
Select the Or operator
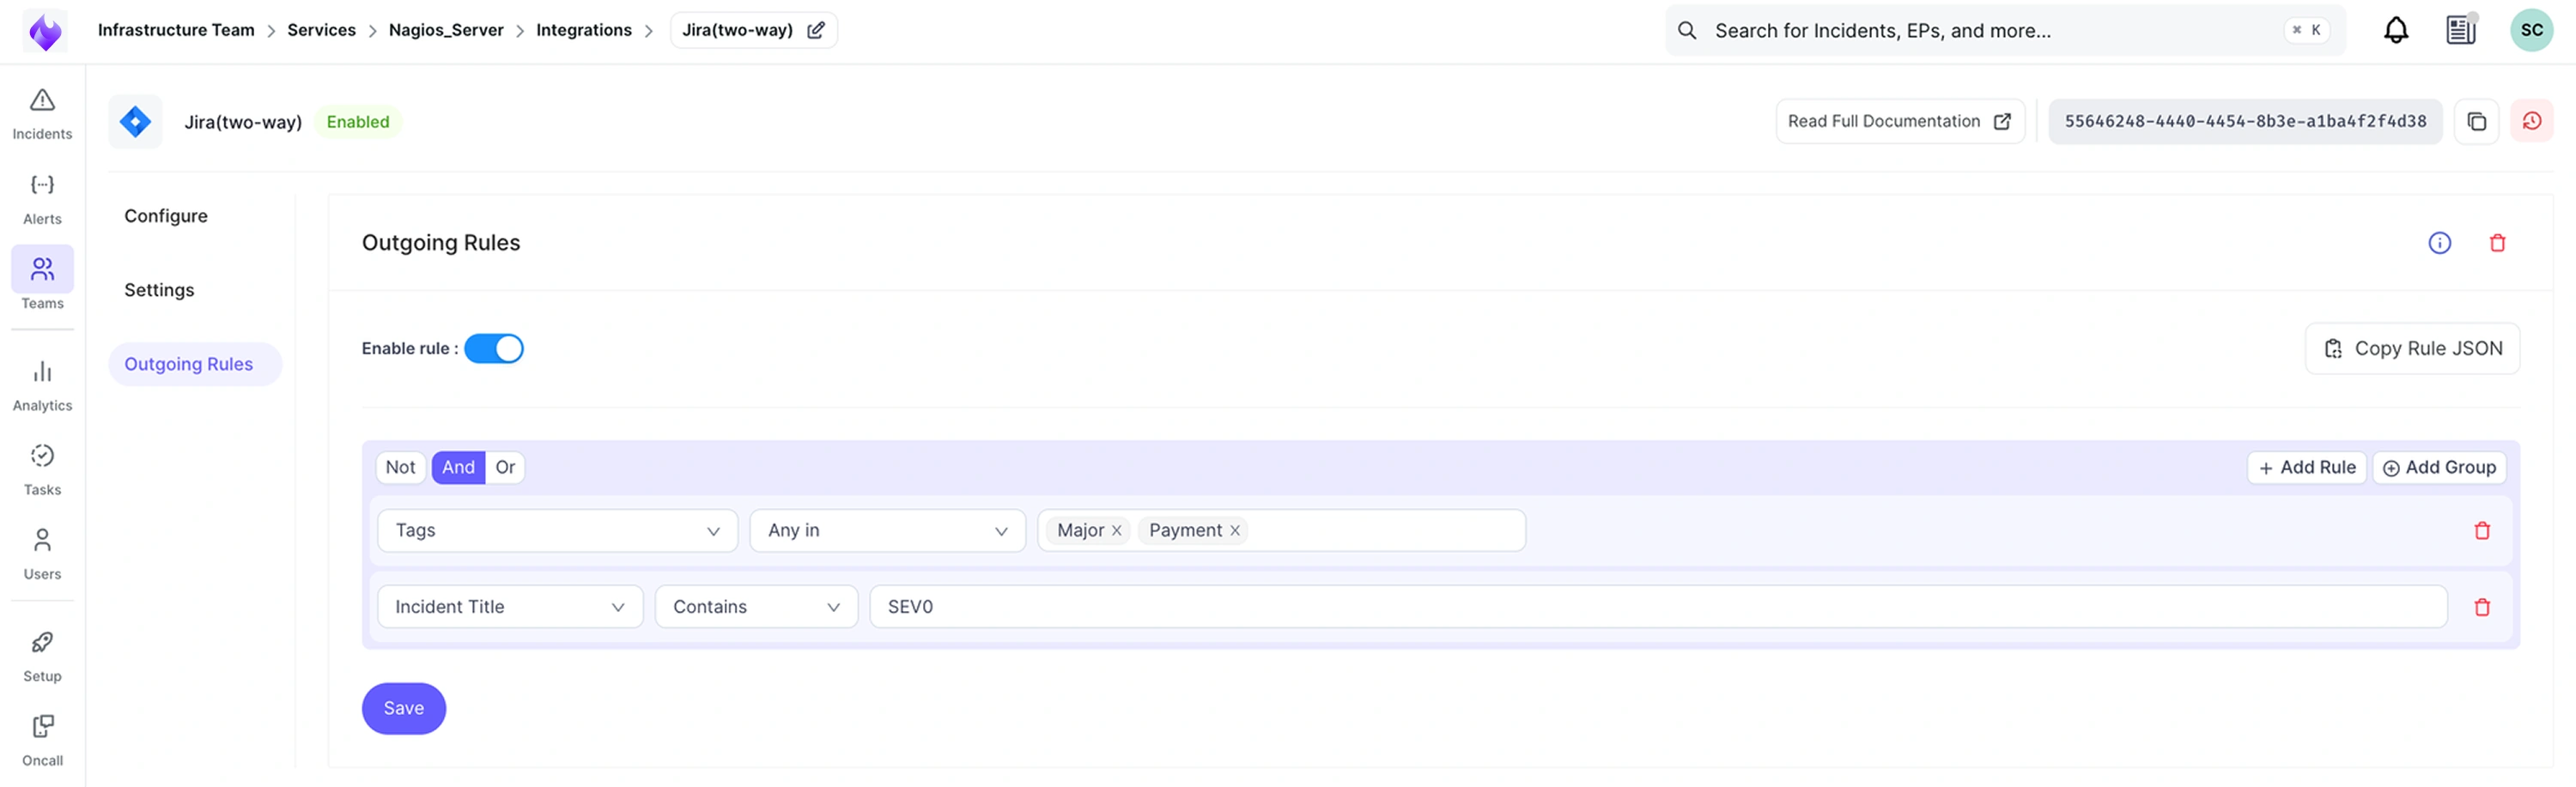click(505, 467)
